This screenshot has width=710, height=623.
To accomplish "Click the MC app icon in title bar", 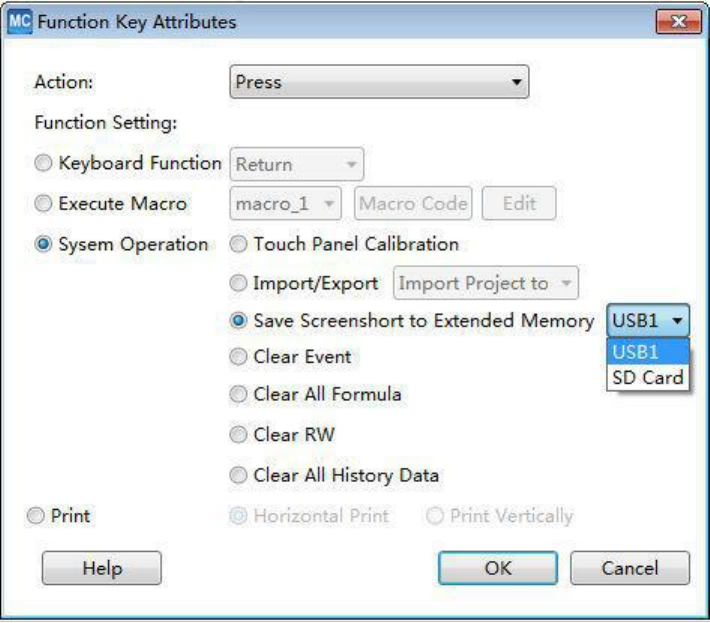I will click(x=21, y=21).
